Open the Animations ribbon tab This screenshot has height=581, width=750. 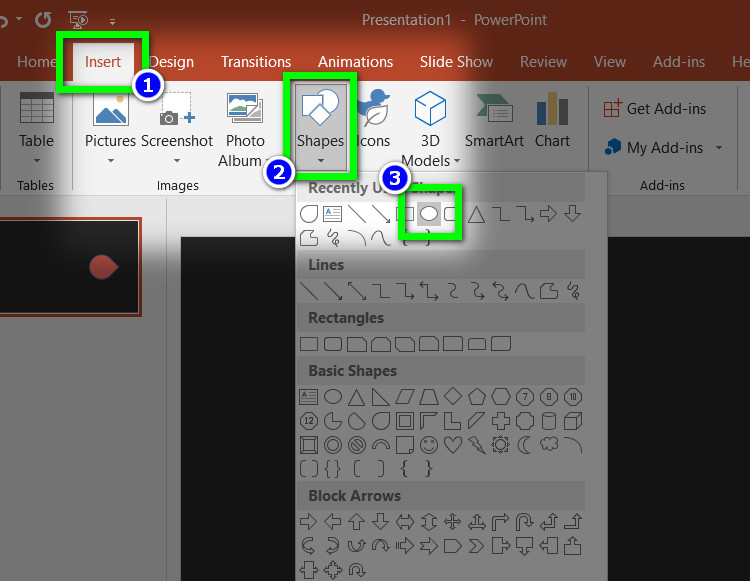355,62
